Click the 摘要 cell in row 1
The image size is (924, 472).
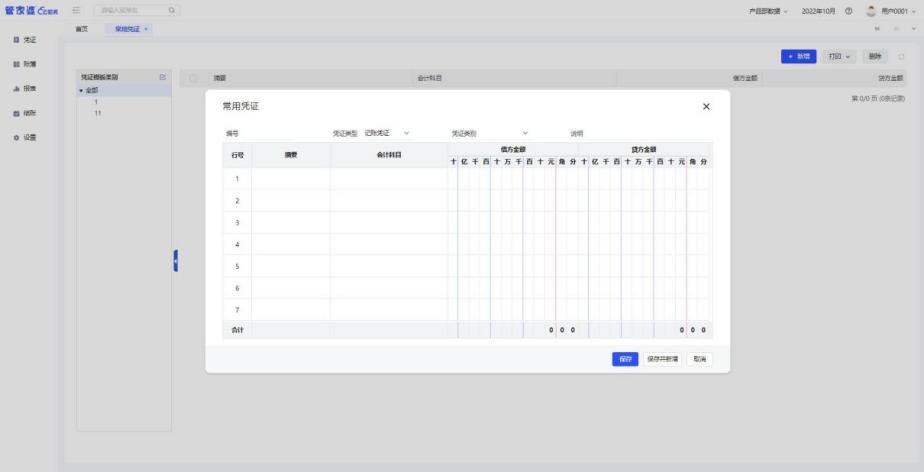tap(291, 178)
